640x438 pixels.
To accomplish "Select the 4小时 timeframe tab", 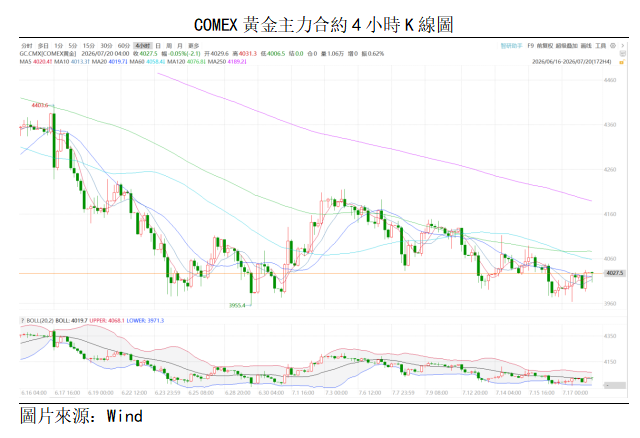I will 142,46.
